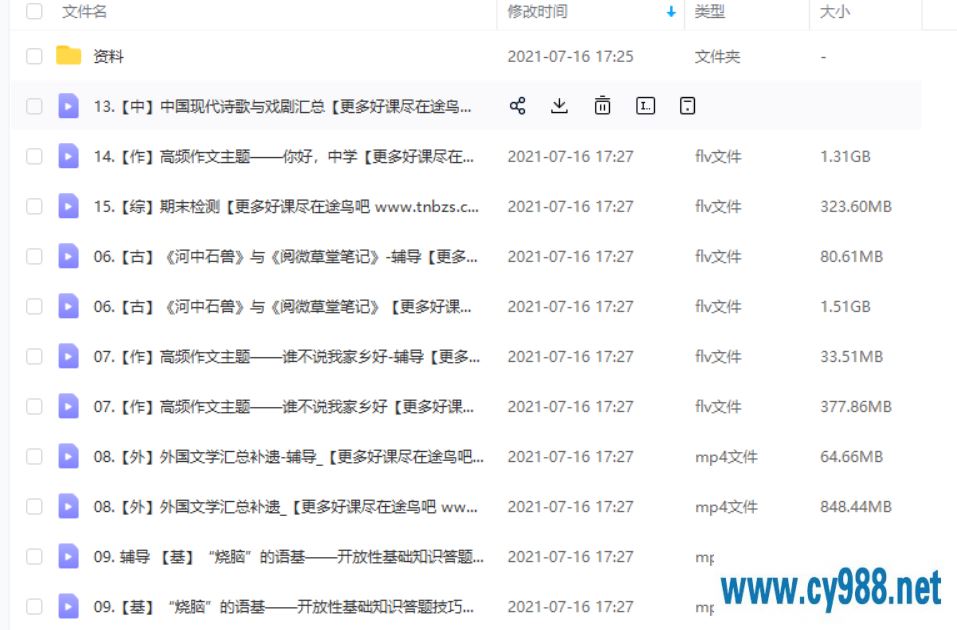957x630 pixels.
Task: Open 06.【古】河中石兽 file ending 更多好课
Action: (x=282, y=306)
